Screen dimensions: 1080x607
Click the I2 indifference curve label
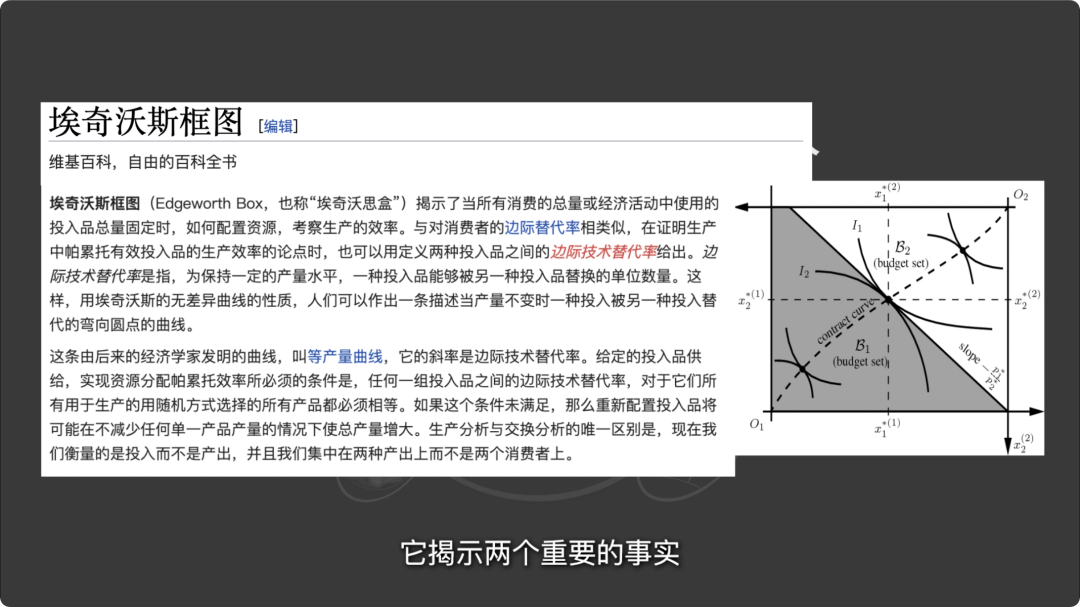804,271
